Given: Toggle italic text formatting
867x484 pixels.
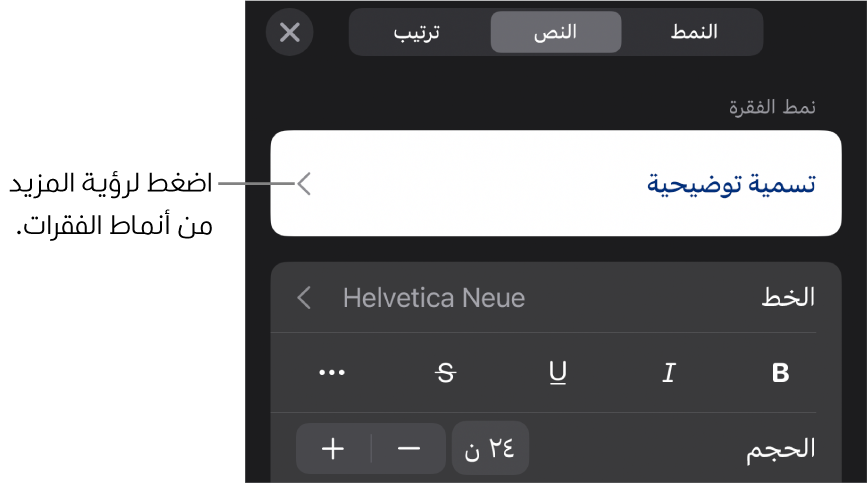Looking at the screenshot, I should click(669, 373).
